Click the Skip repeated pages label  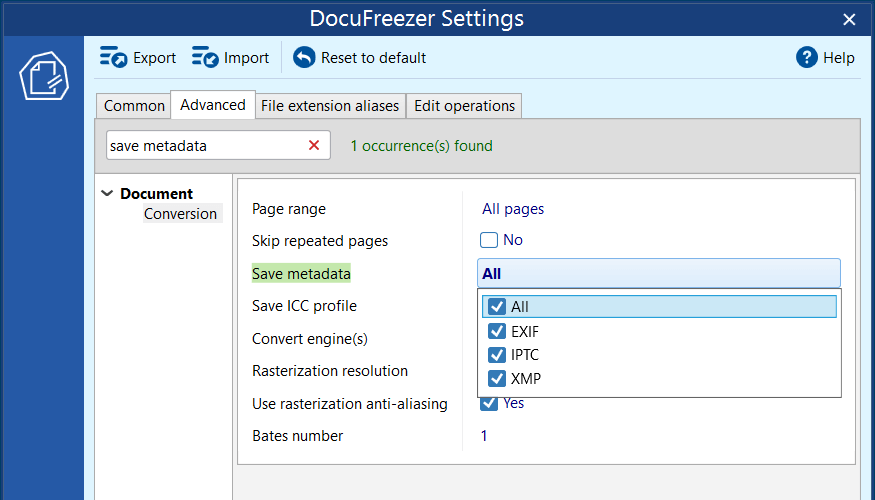[320, 241]
